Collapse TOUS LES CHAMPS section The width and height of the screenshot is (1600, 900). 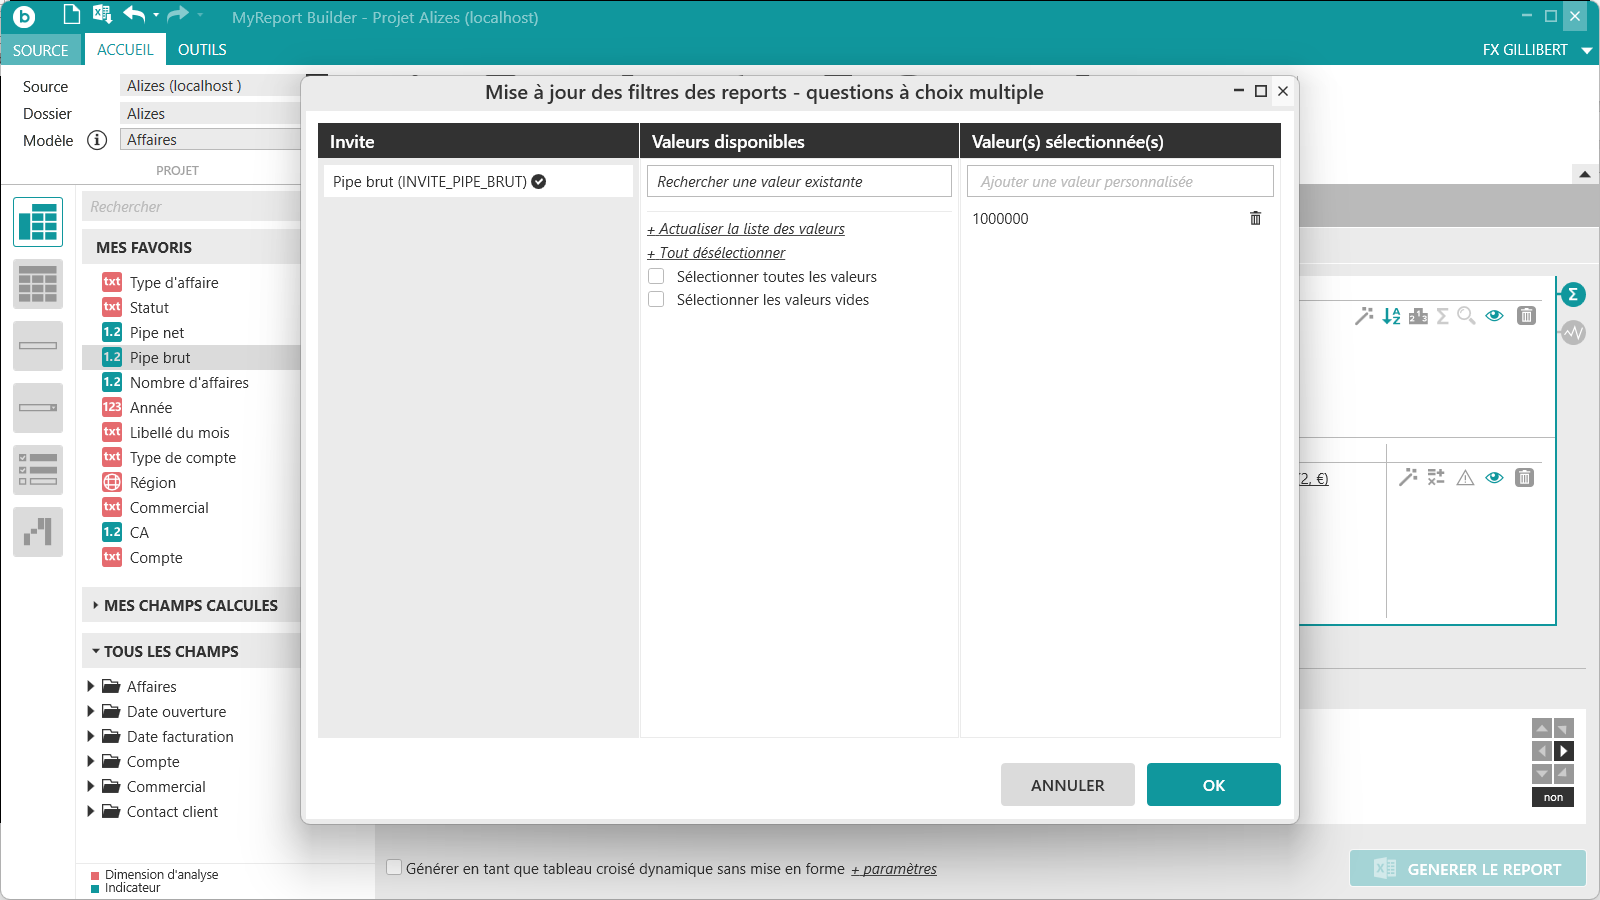click(95, 651)
